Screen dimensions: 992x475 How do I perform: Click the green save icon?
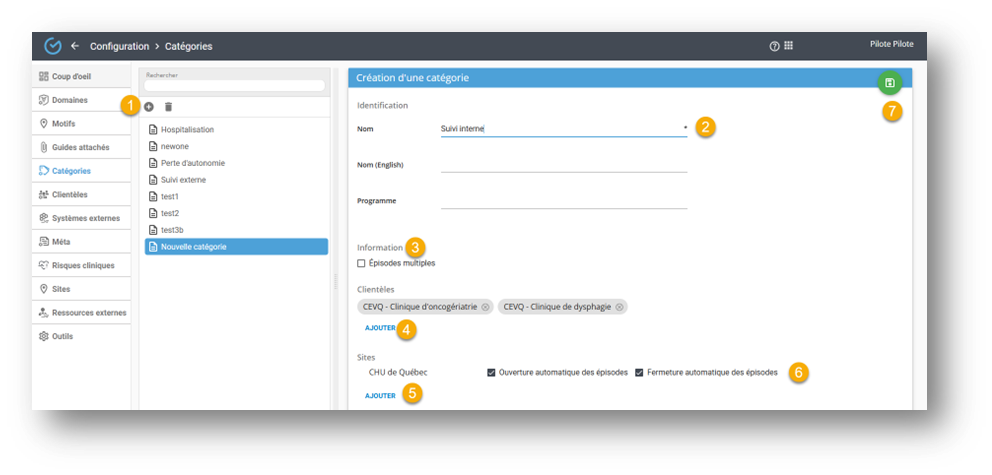[x=888, y=83]
